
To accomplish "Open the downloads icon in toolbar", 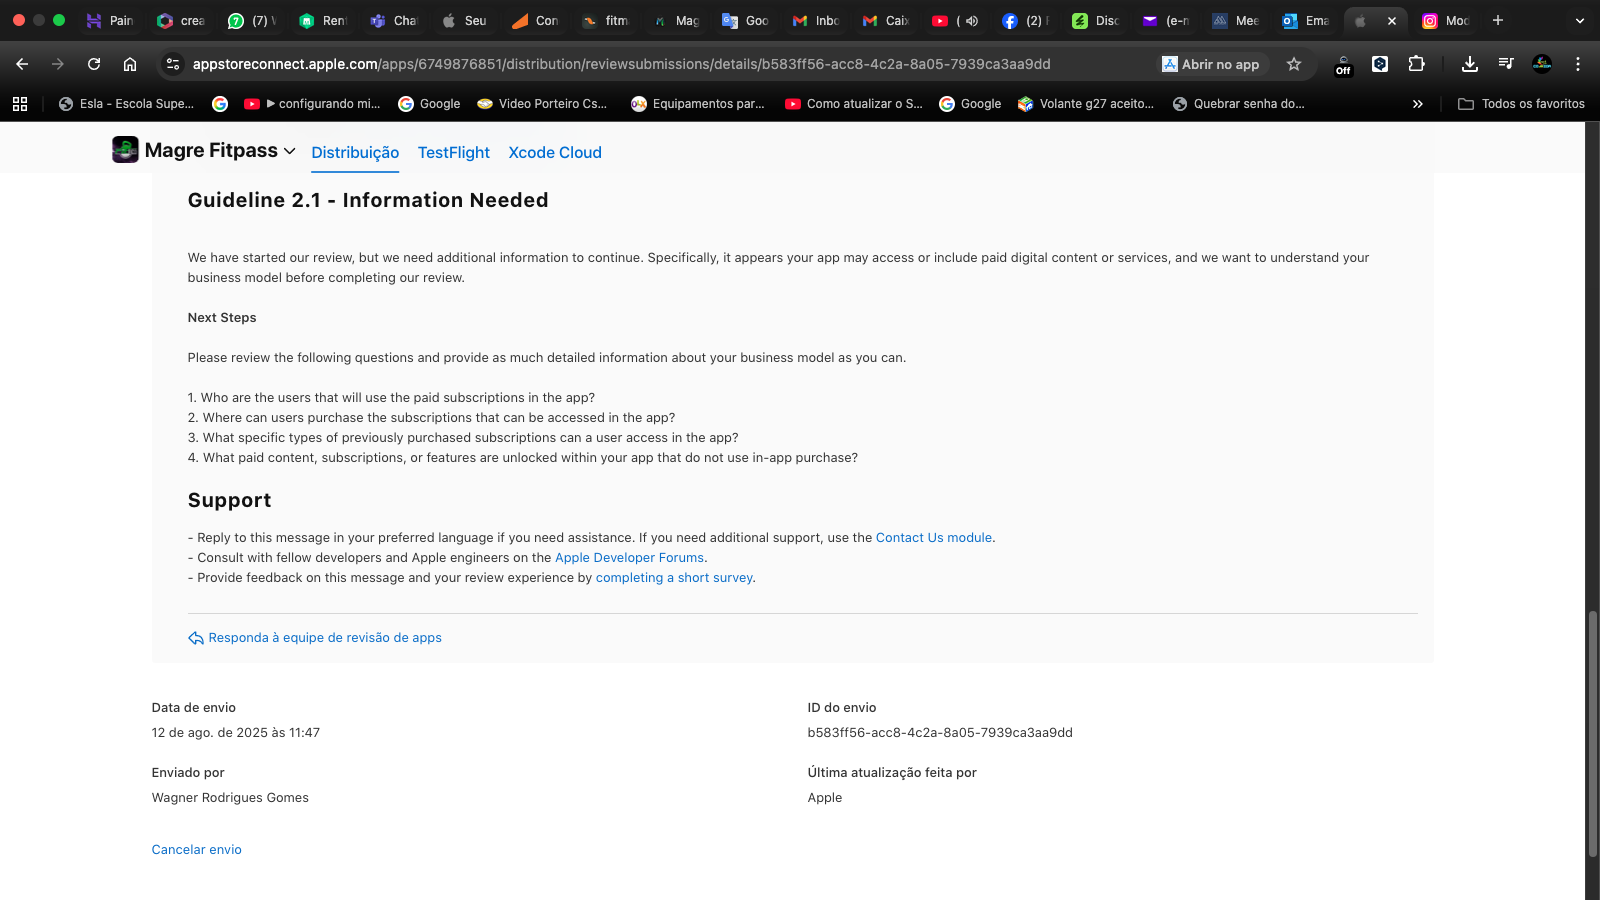I will [1469, 64].
